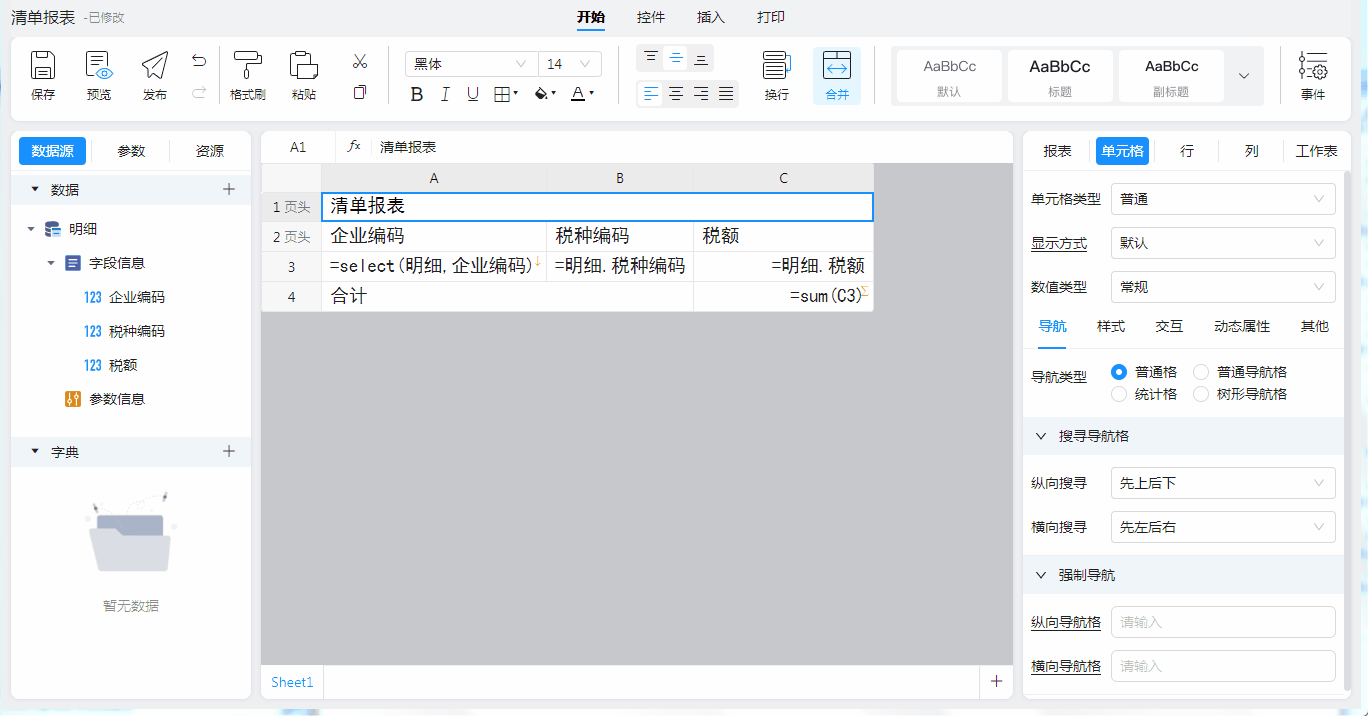1368x716 pixels.
Task: Choose the 普通导航格 radio option
Action: (x=1201, y=372)
